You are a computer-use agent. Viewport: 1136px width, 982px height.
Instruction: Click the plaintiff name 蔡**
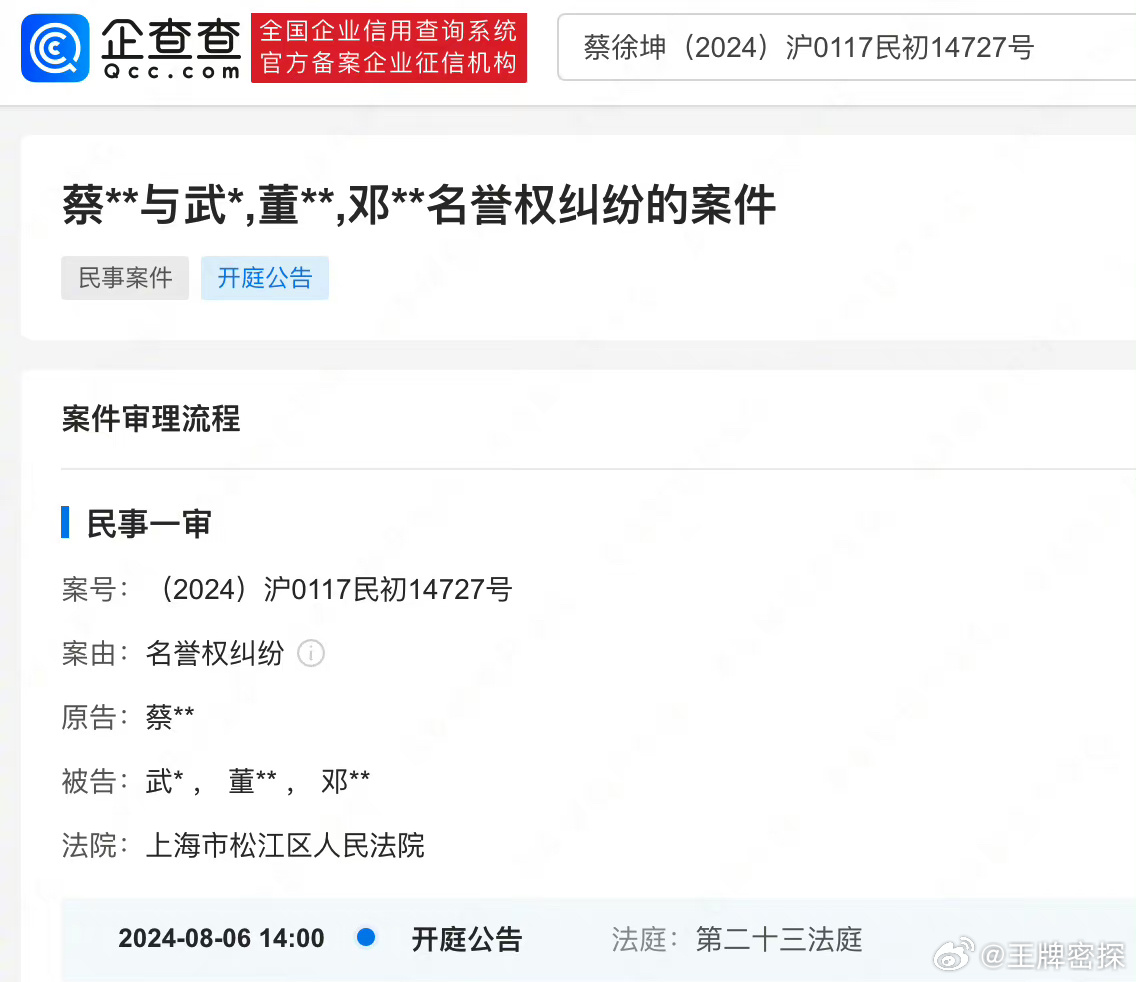tap(170, 717)
